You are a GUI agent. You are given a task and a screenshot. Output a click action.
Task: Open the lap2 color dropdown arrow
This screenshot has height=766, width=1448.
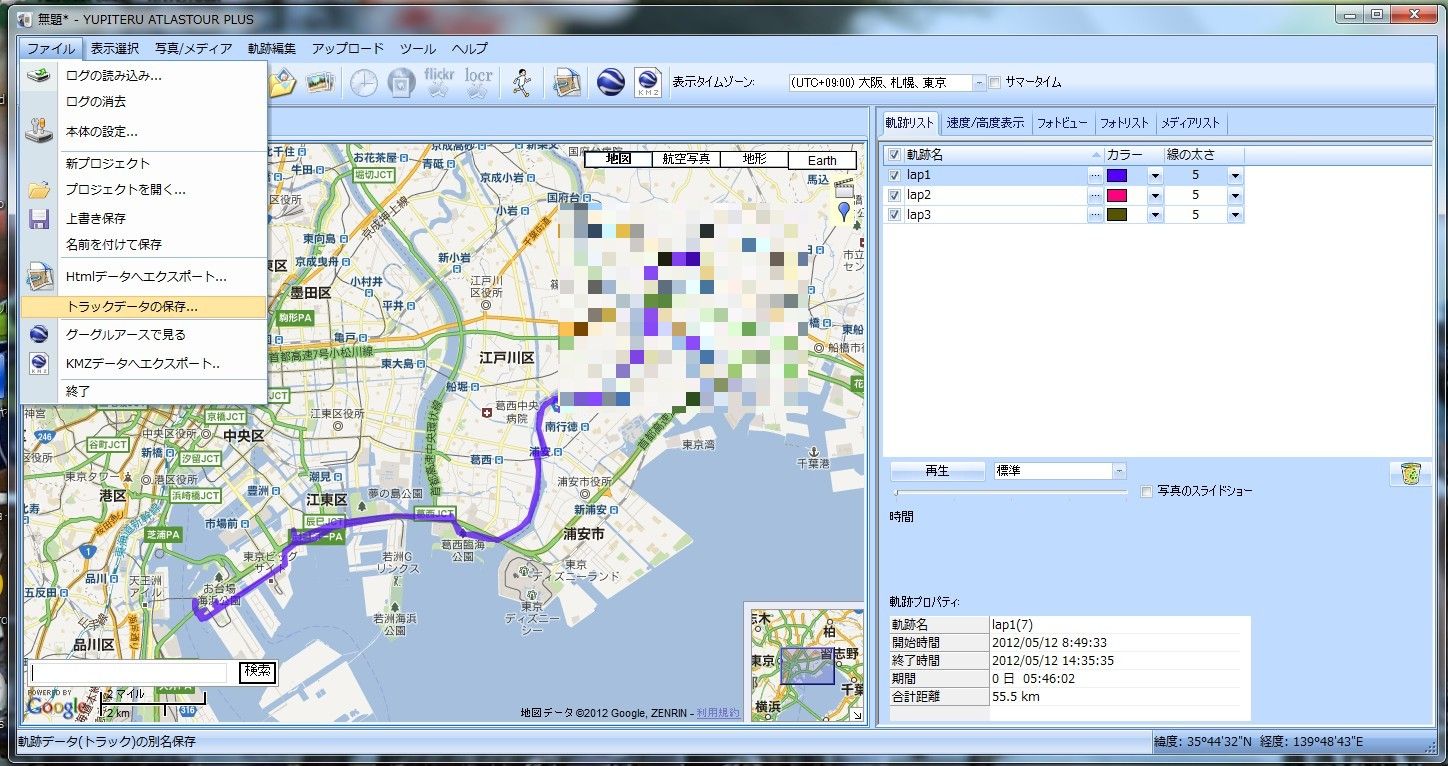1154,195
